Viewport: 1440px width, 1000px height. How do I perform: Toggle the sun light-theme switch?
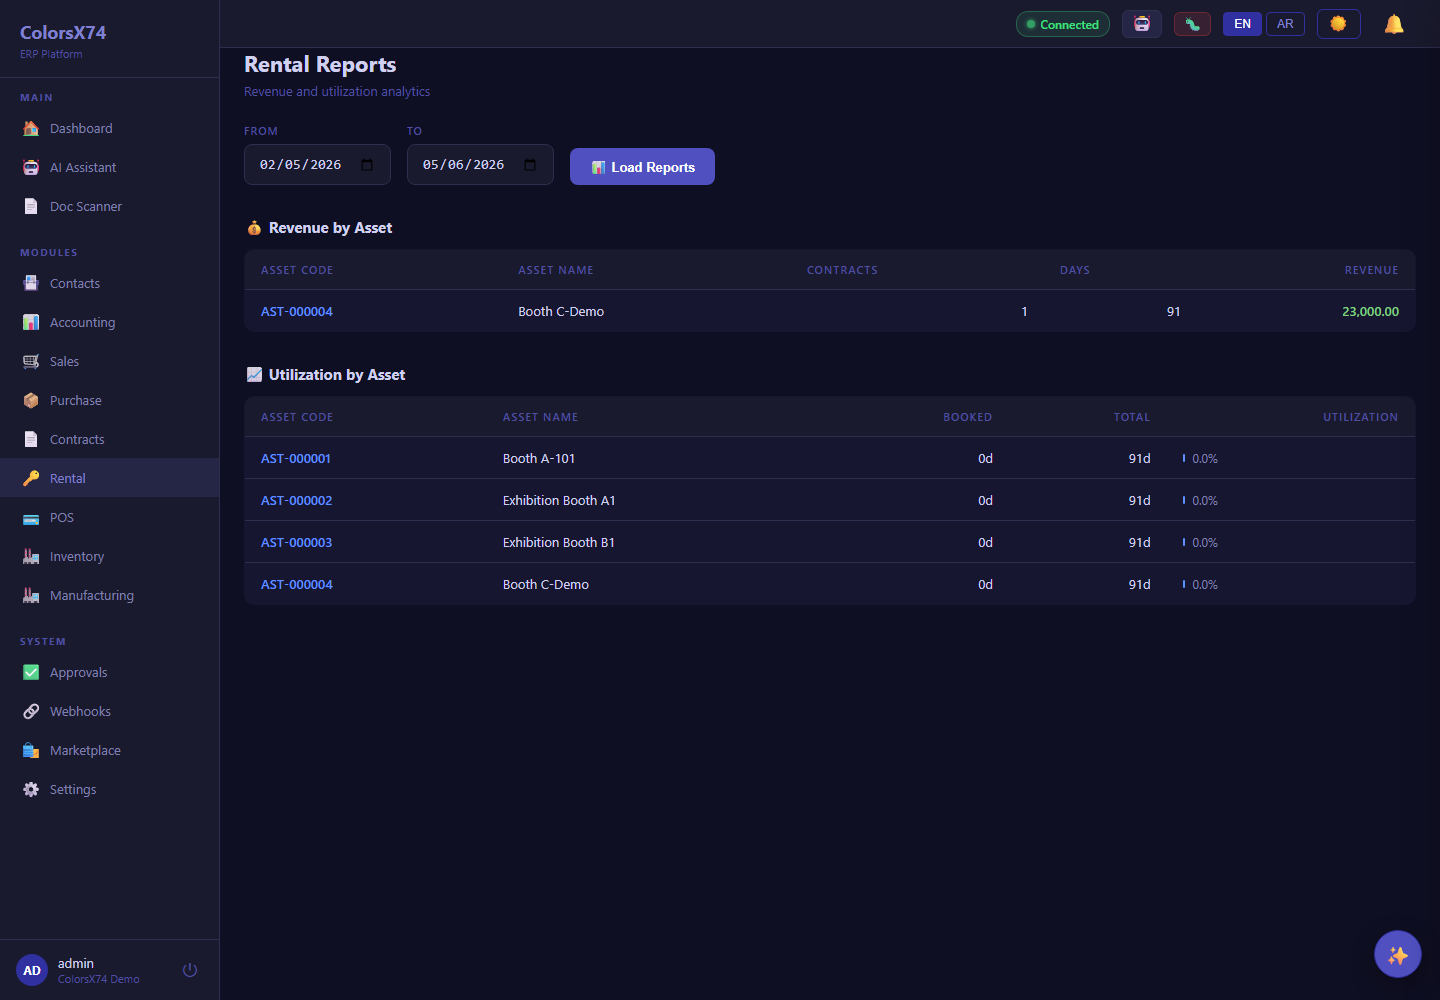click(x=1339, y=24)
